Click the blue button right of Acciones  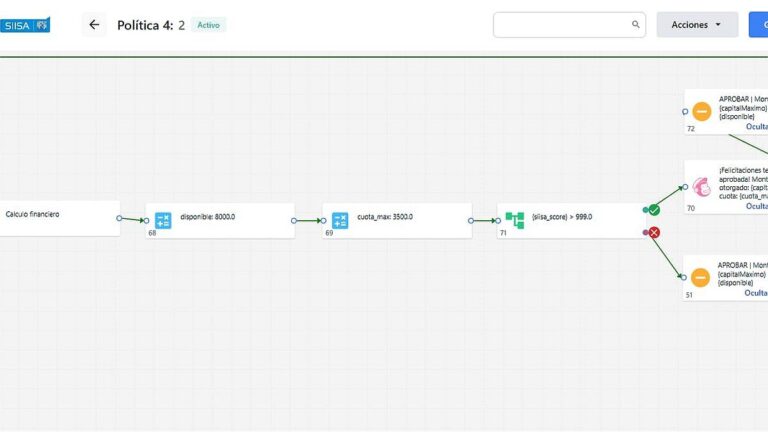click(x=758, y=25)
